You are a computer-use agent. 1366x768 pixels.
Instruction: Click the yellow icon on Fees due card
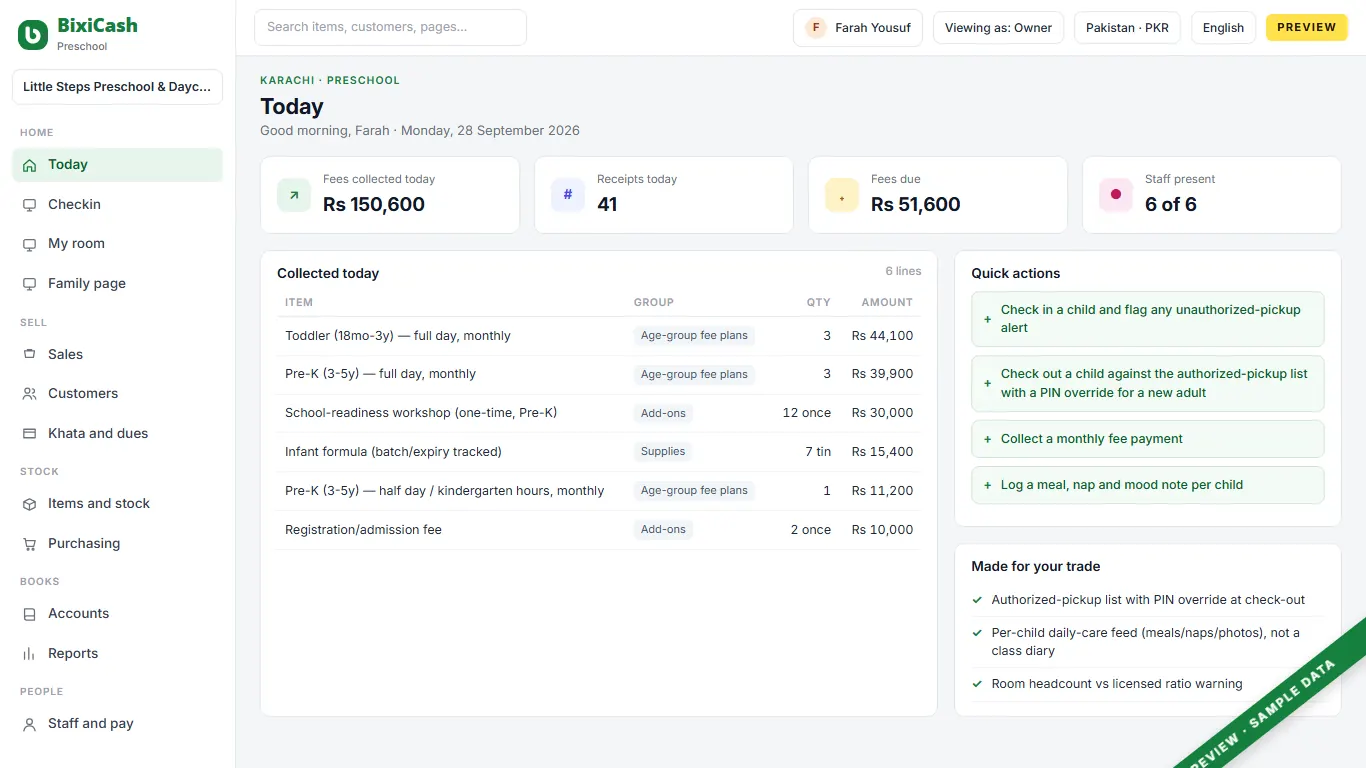point(842,195)
